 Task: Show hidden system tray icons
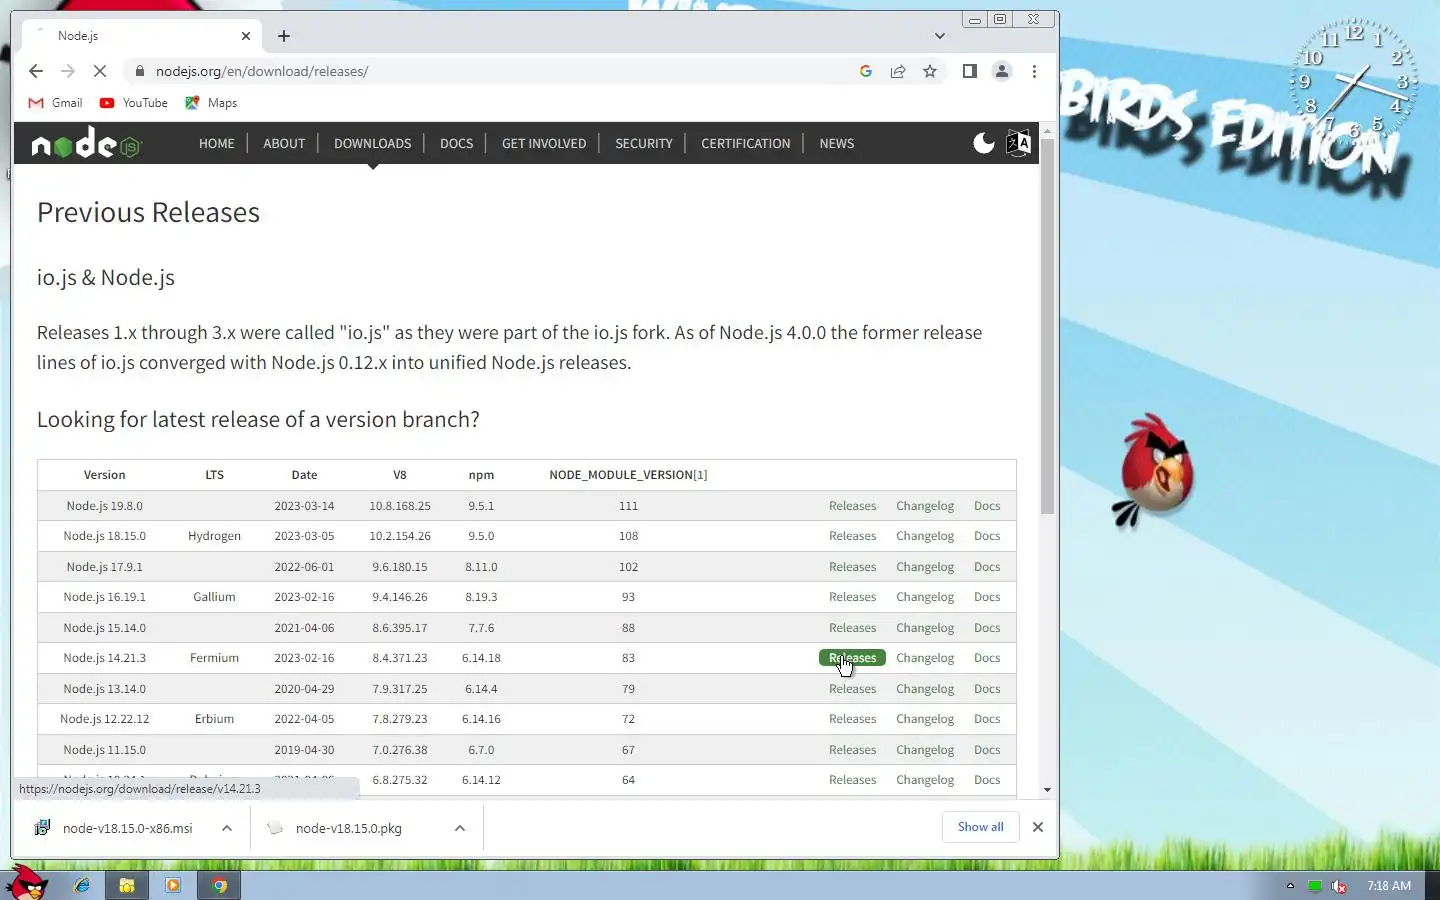tap(1290, 886)
